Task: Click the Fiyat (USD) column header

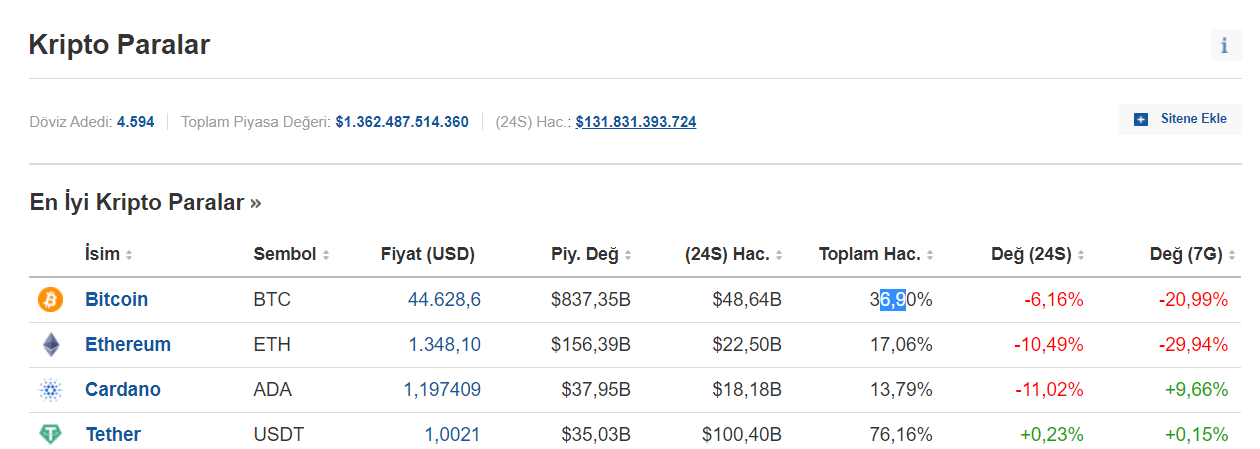Action: pos(428,254)
